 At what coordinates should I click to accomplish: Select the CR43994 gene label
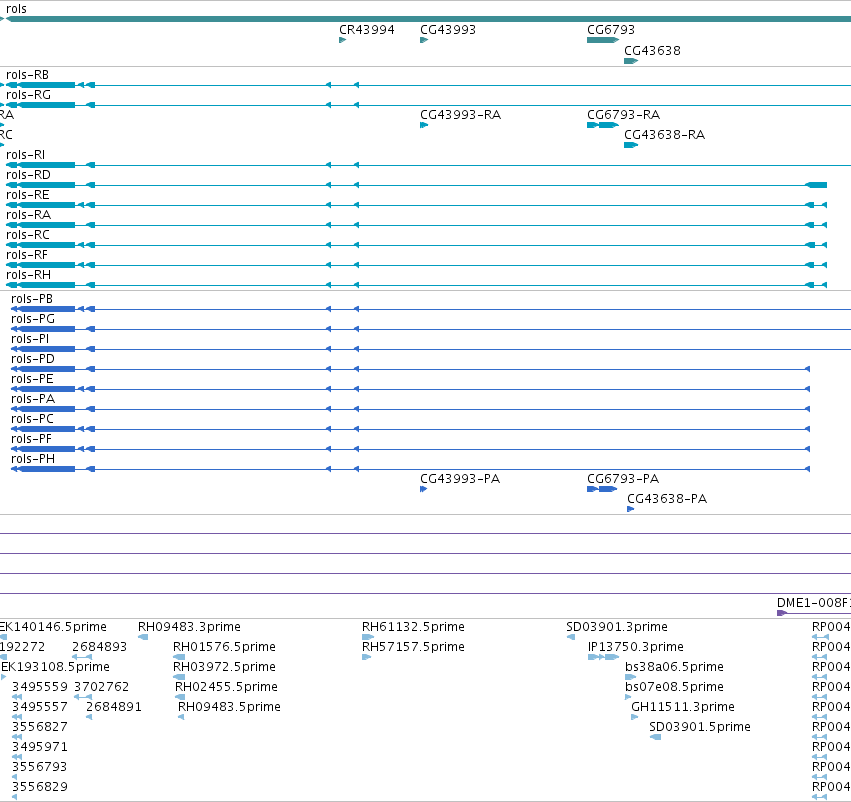(x=367, y=29)
